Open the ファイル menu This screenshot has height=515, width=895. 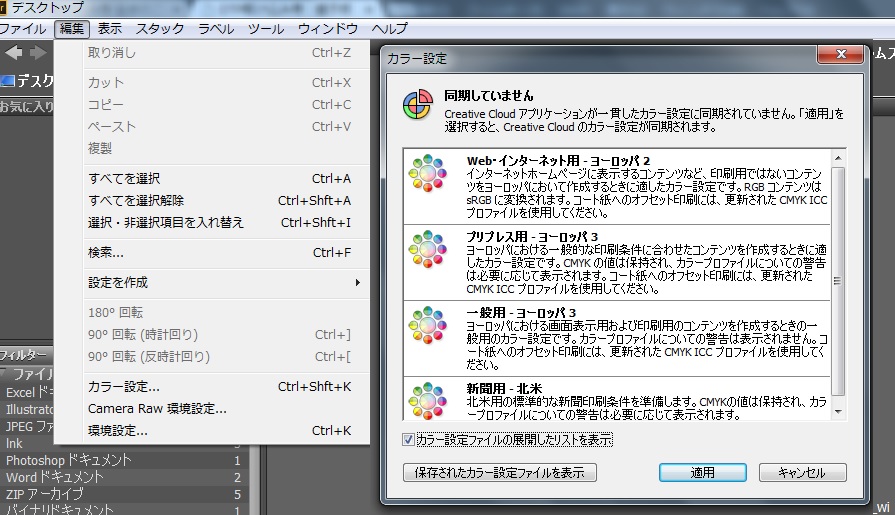click(x=23, y=29)
